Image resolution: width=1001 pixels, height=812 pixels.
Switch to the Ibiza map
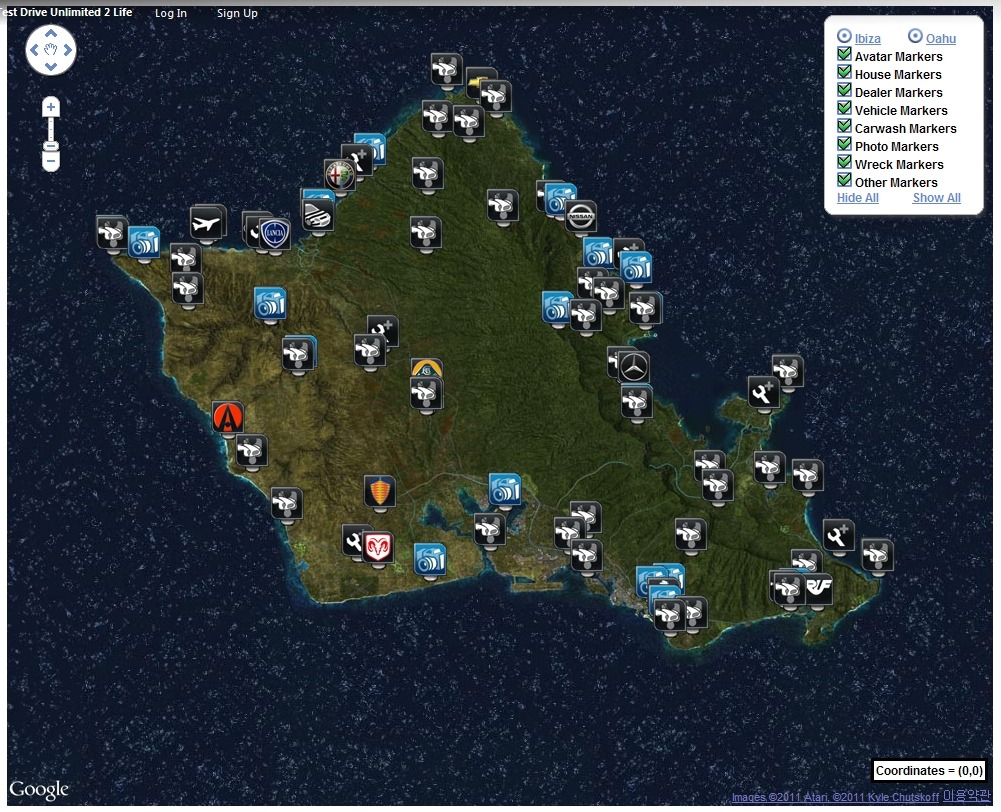[x=867, y=38]
